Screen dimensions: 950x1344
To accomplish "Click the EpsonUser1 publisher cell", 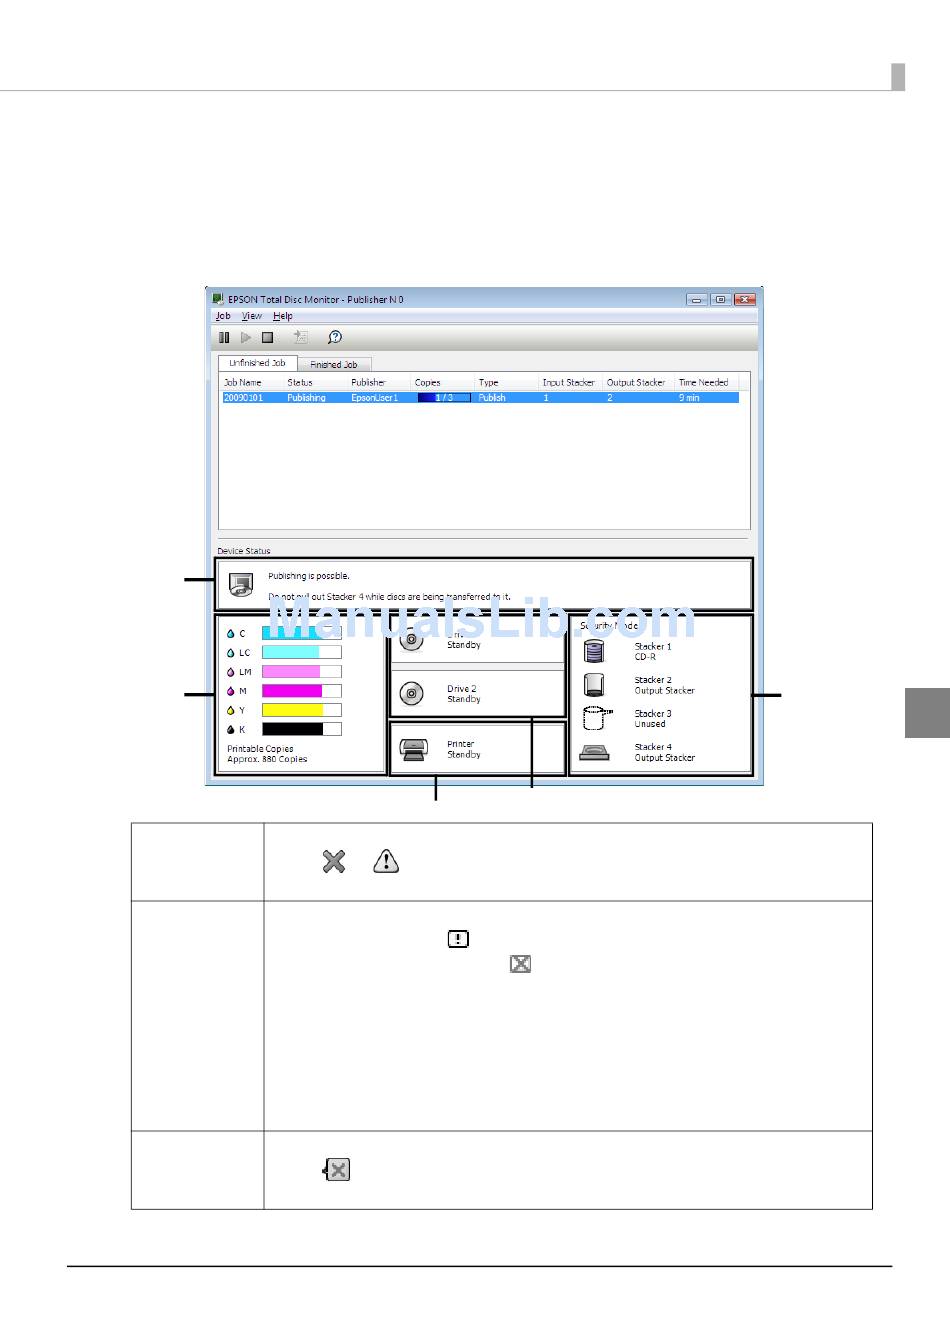I will tap(375, 398).
